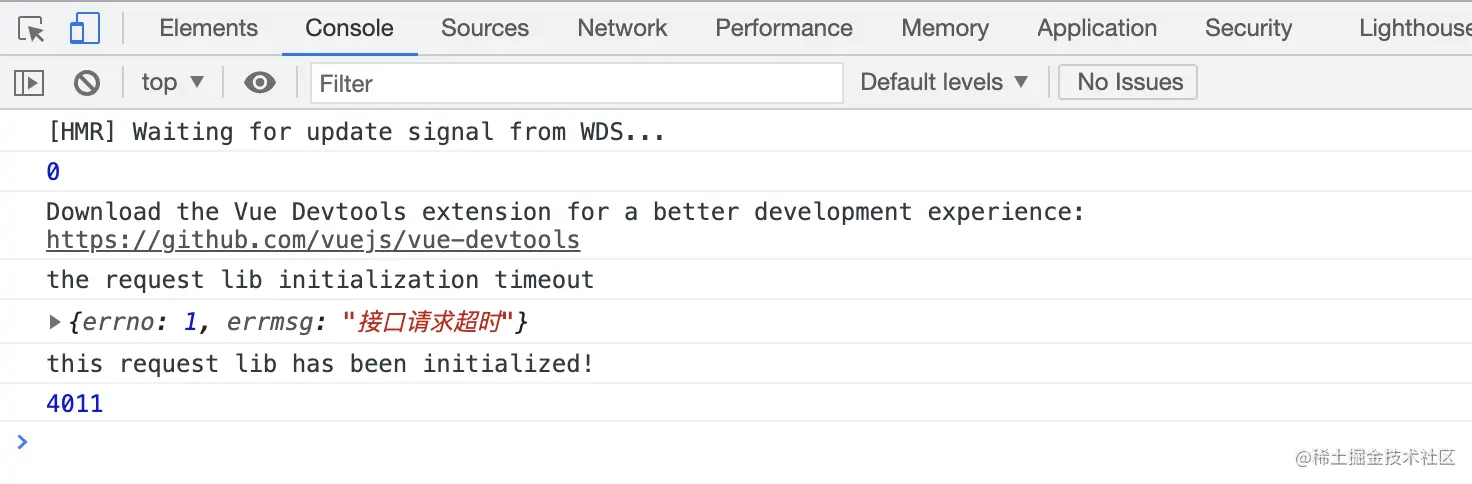Open the Performance tab
Viewport: 1472px width, 484px height.
click(784, 29)
